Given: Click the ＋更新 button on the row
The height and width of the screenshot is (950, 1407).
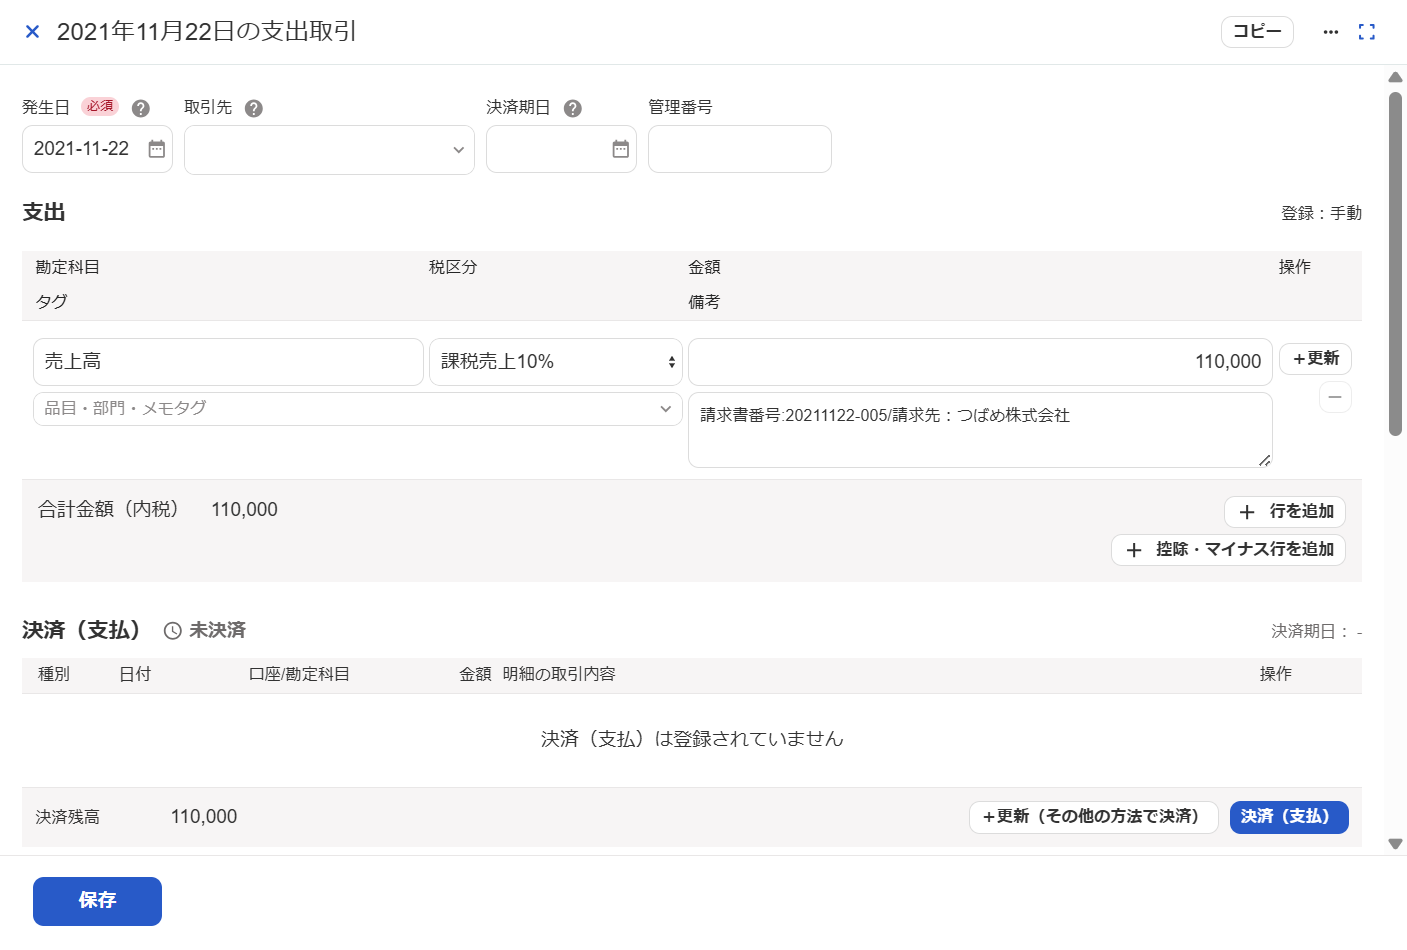Looking at the screenshot, I should 1316,359.
